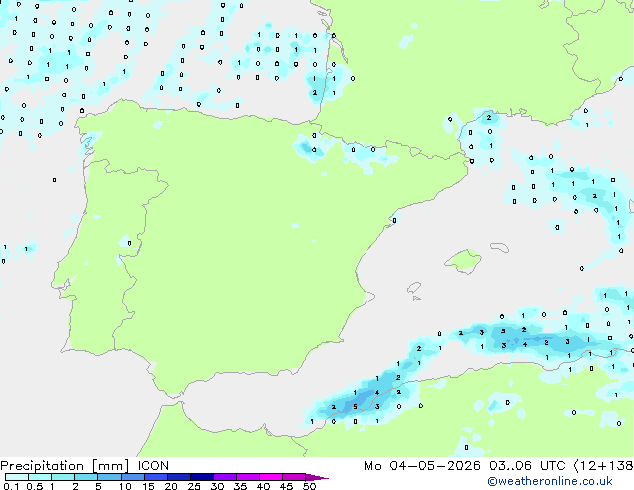The image size is (634, 490).
Task: Click the 15–20 mm blue swatch
Action: 156,477
